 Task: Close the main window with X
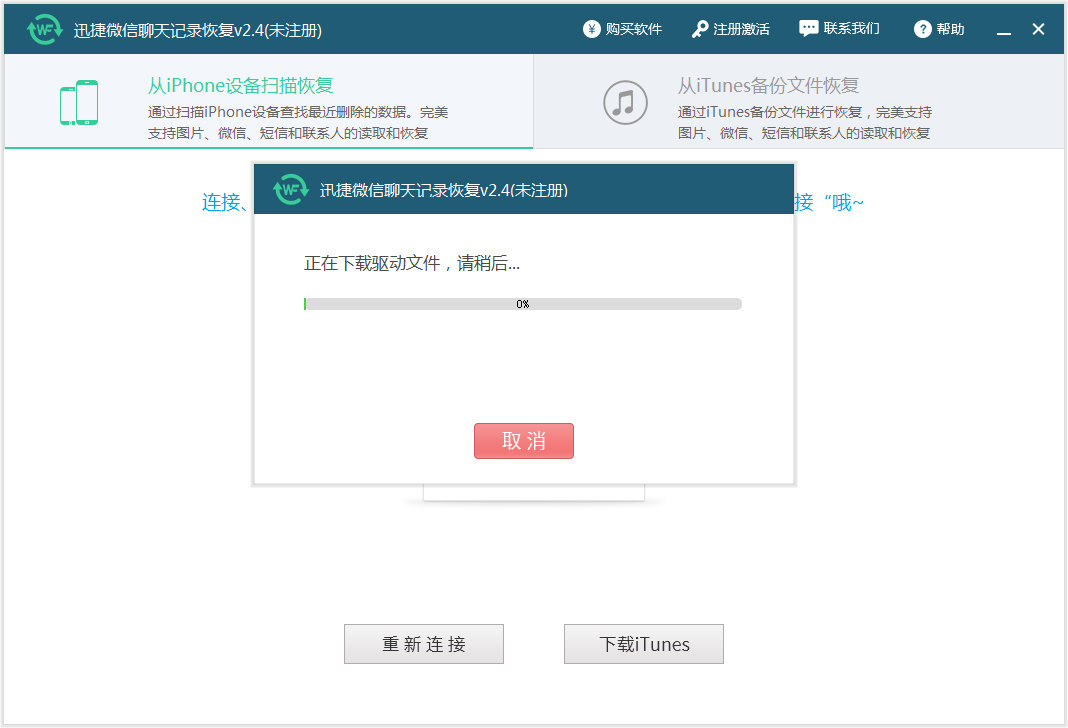coord(1039,29)
